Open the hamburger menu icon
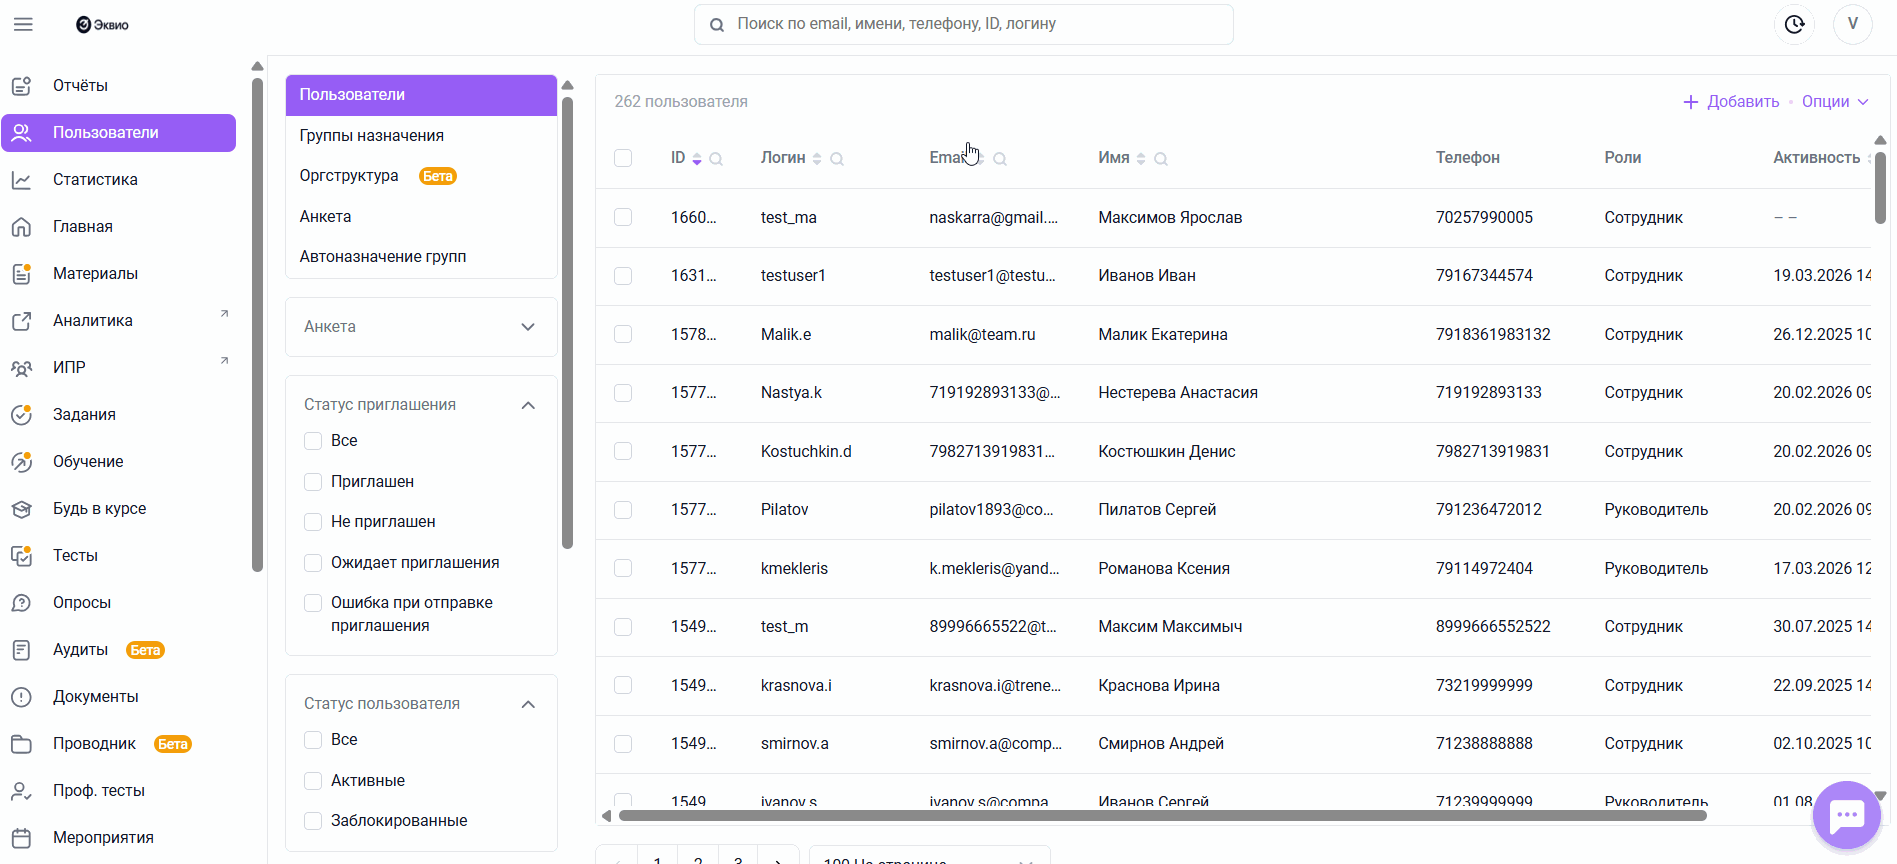This screenshot has width=1897, height=864. (x=23, y=24)
